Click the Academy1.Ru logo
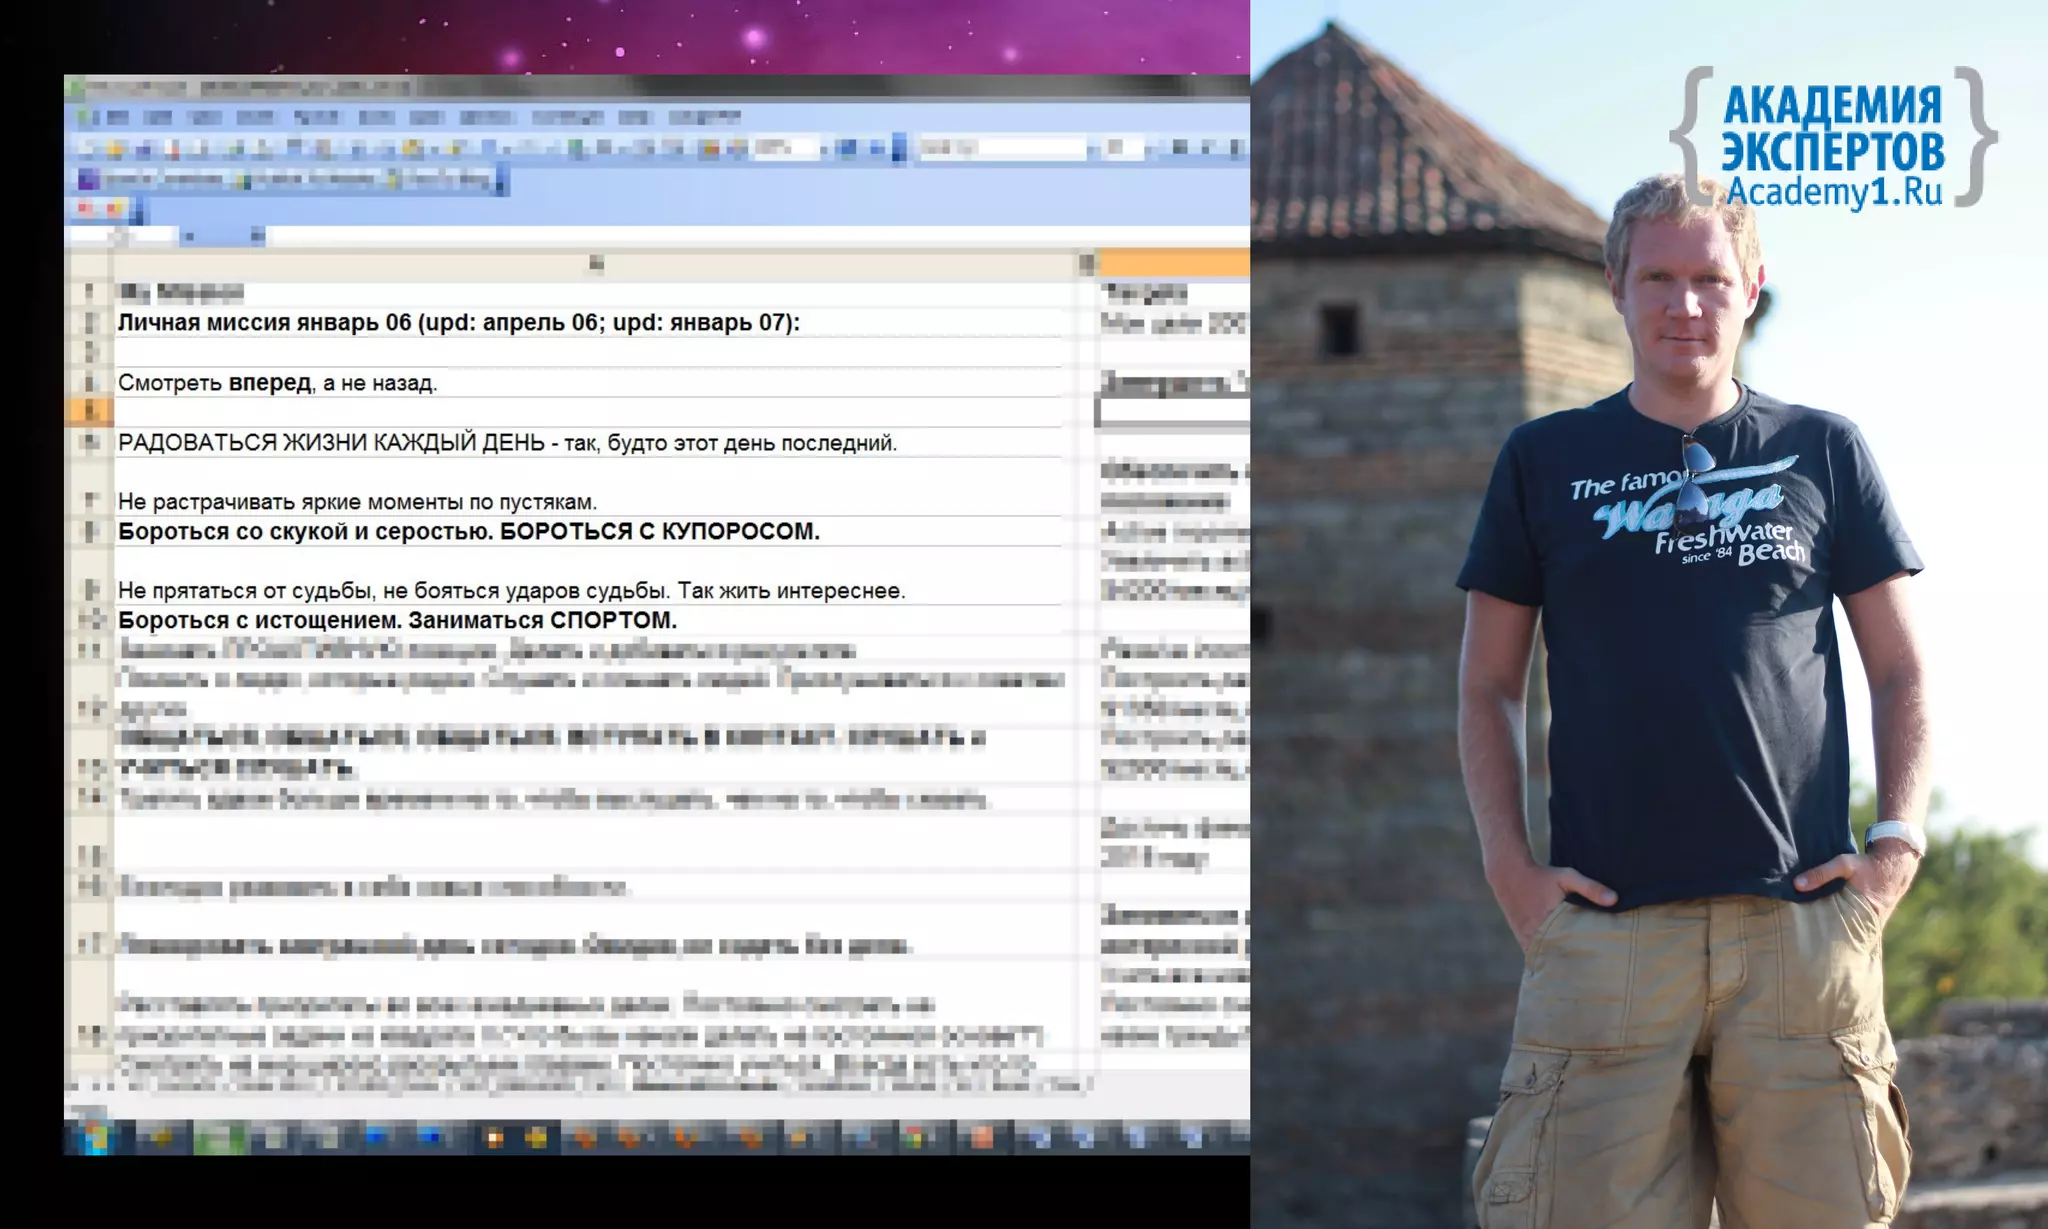 [1833, 138]
